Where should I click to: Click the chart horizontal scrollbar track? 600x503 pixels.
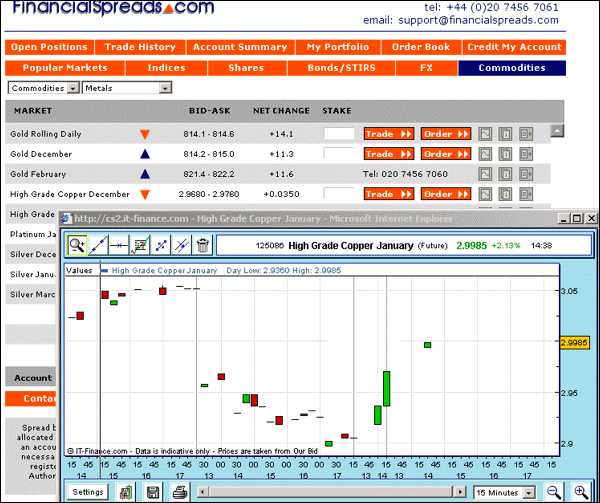tap(331, 492)
